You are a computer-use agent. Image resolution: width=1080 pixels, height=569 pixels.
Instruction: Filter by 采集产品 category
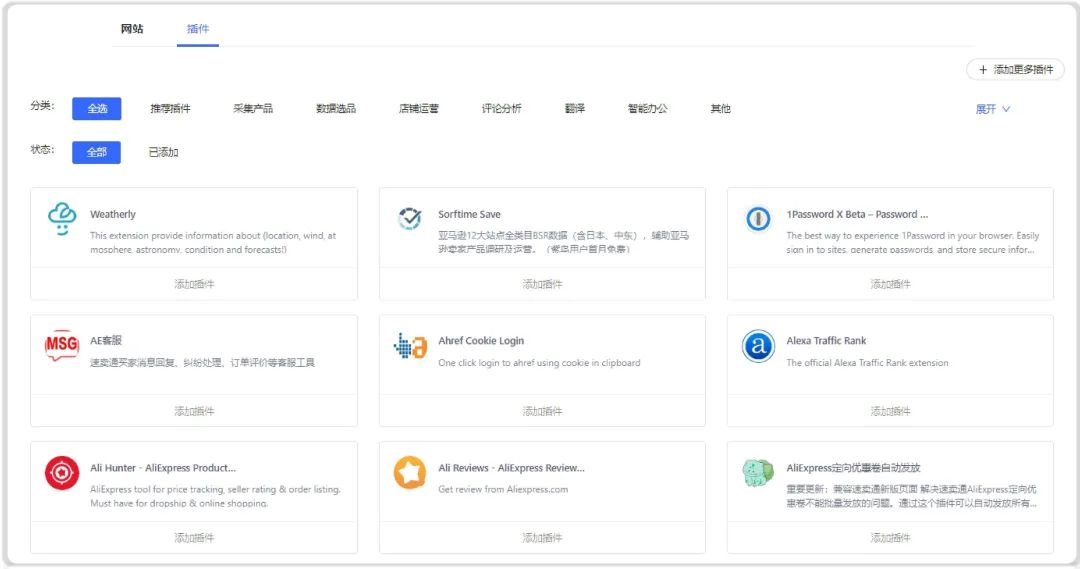pos(253,108)
